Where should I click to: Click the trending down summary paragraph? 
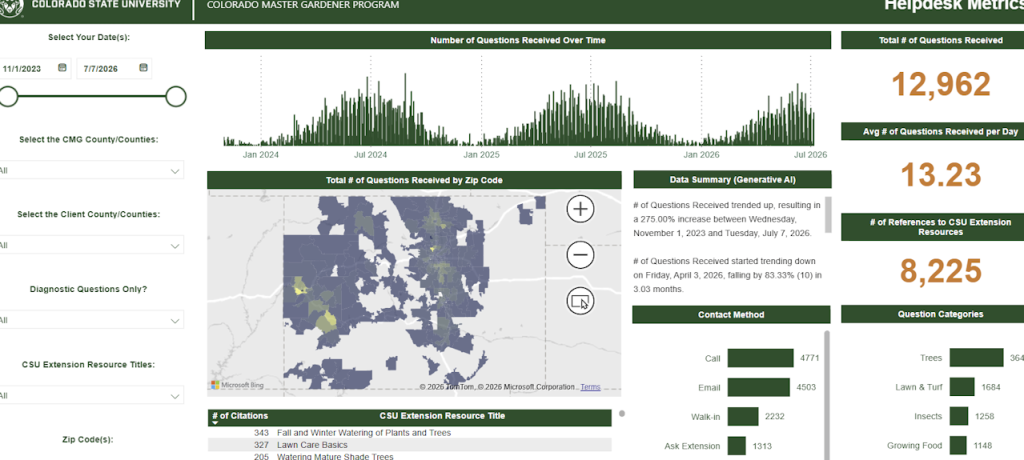click(x=727, y=275)
